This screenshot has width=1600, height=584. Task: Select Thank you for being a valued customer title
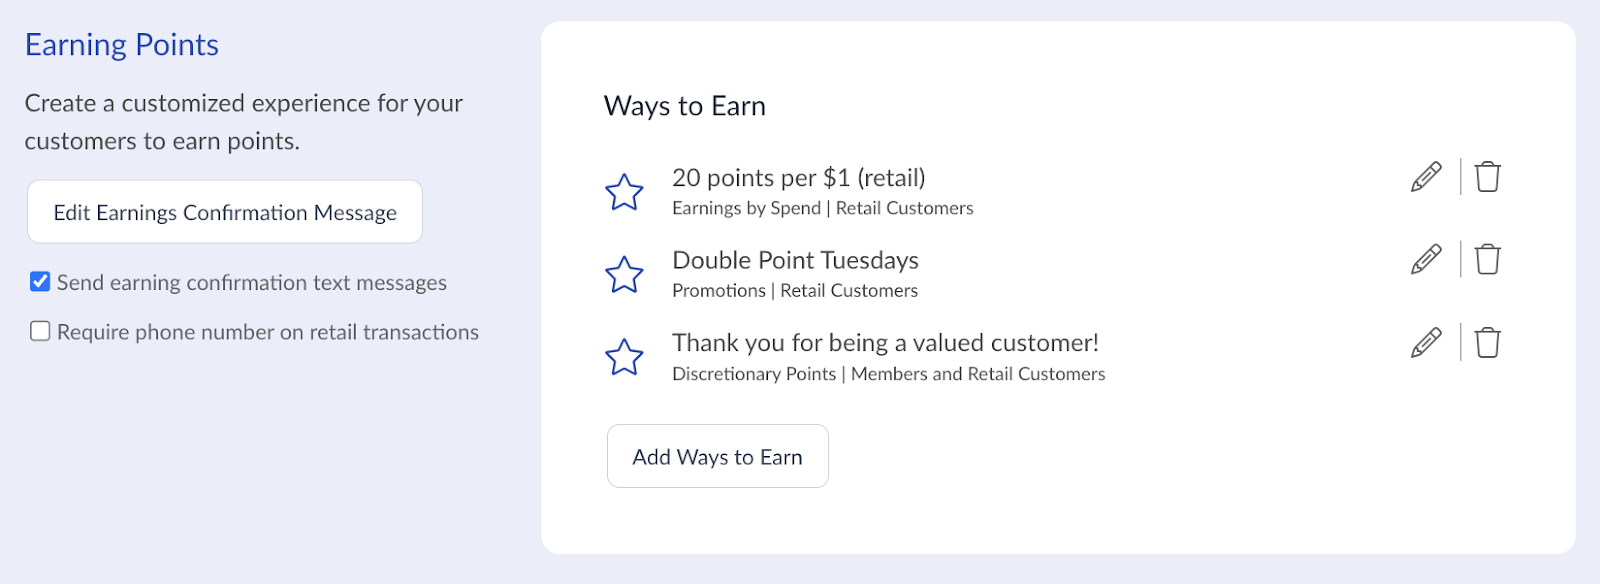886,343
